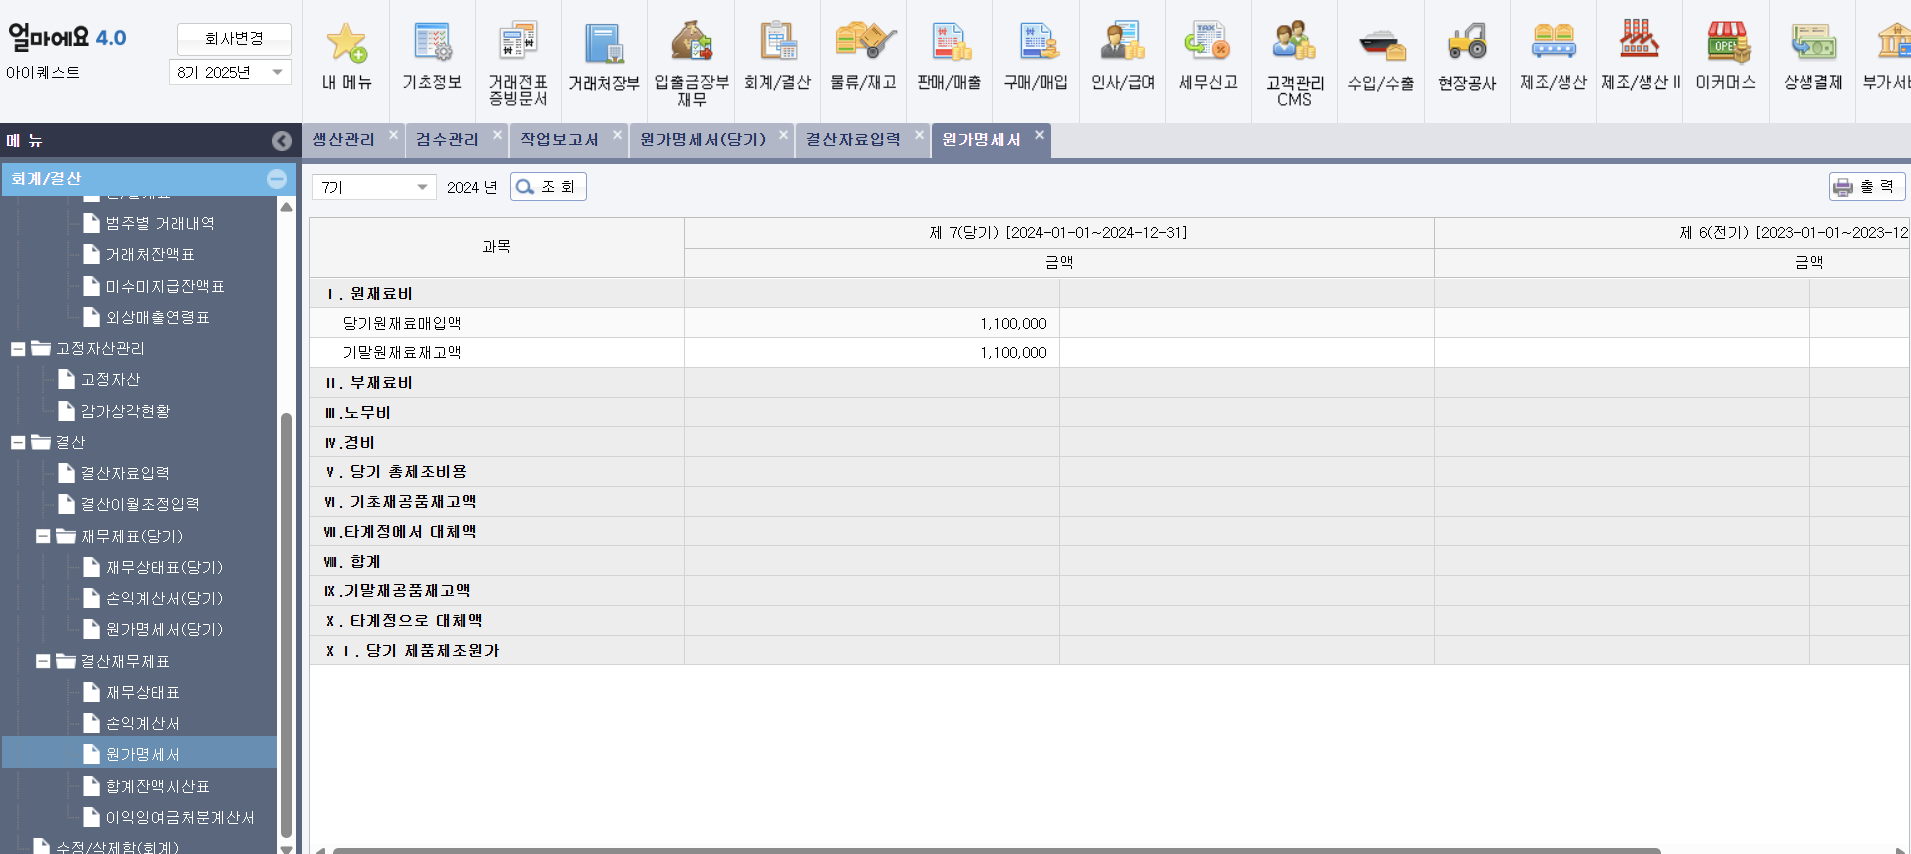Click the 회사변경 button
Image resolution: width=1911 pixels, height=854 pixels.
pos(234,38)
